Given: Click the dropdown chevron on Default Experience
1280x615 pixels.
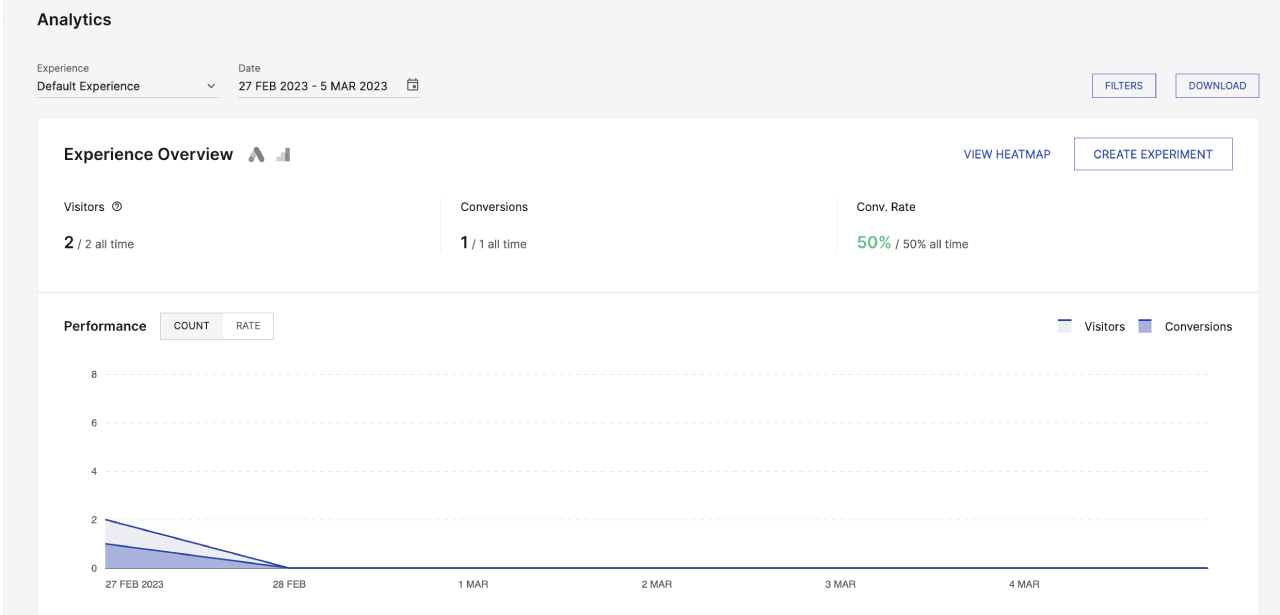Looking at the screenshot, I should (211, 86).
